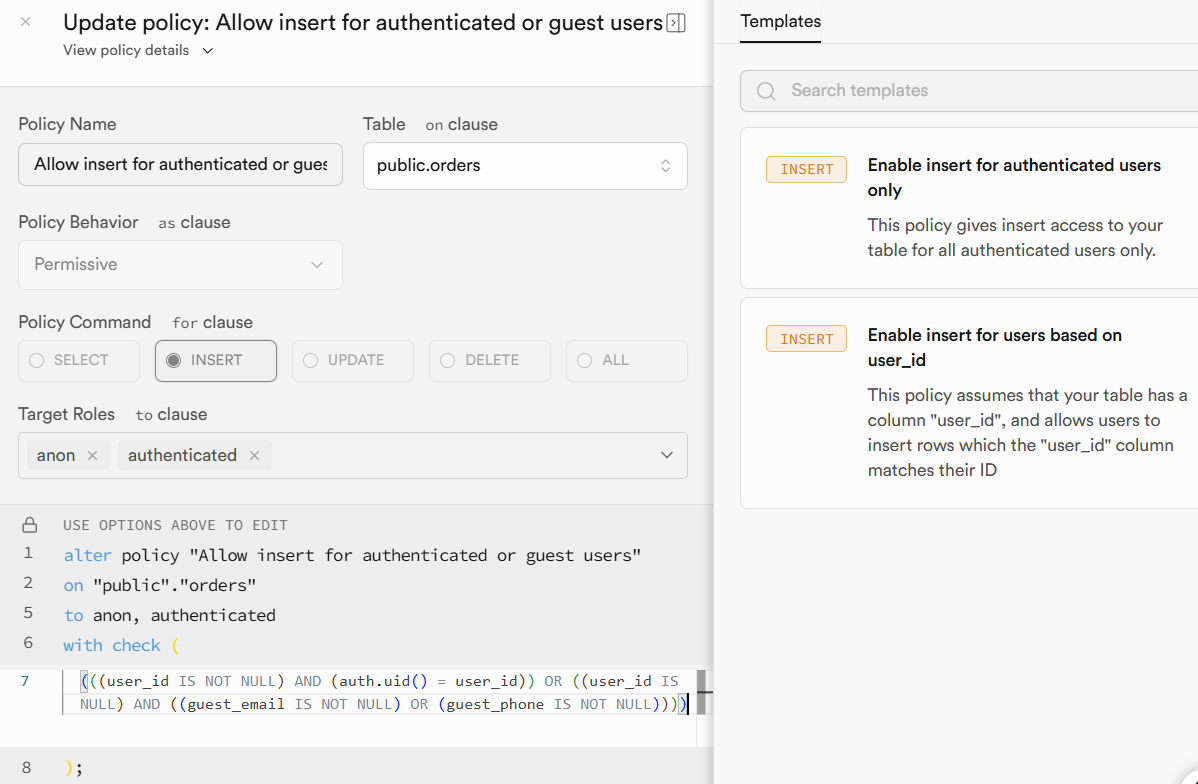This screenshot has height=784, width=1198.
Task: Click the search templates magnifier icon
Action: (767, 91)
